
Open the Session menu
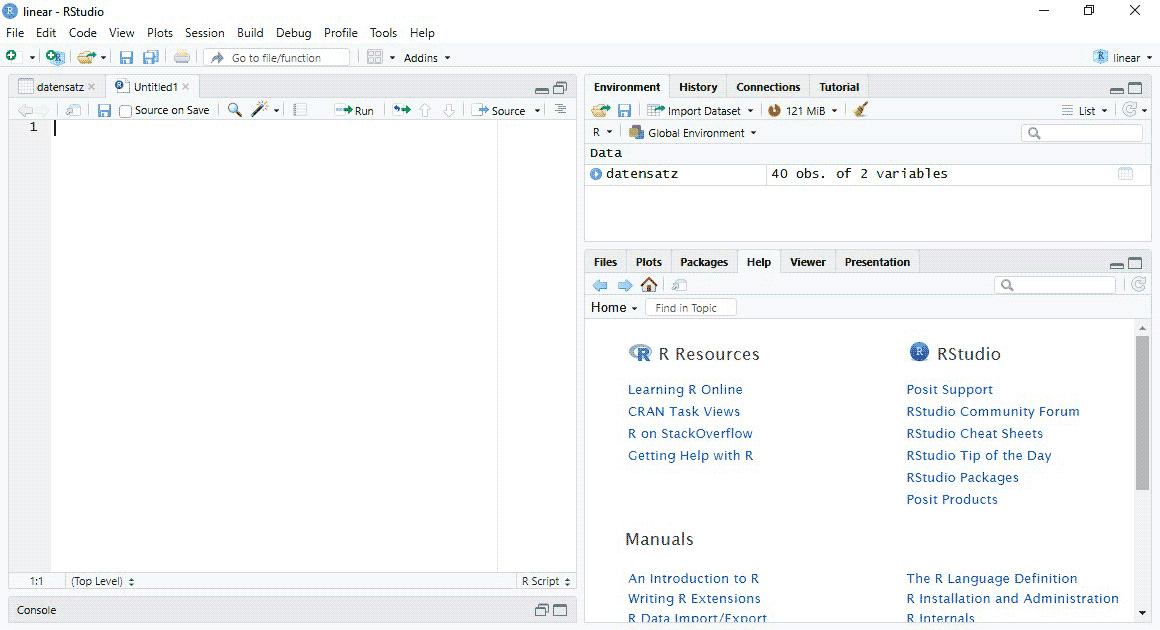click(x=204, y=33)
